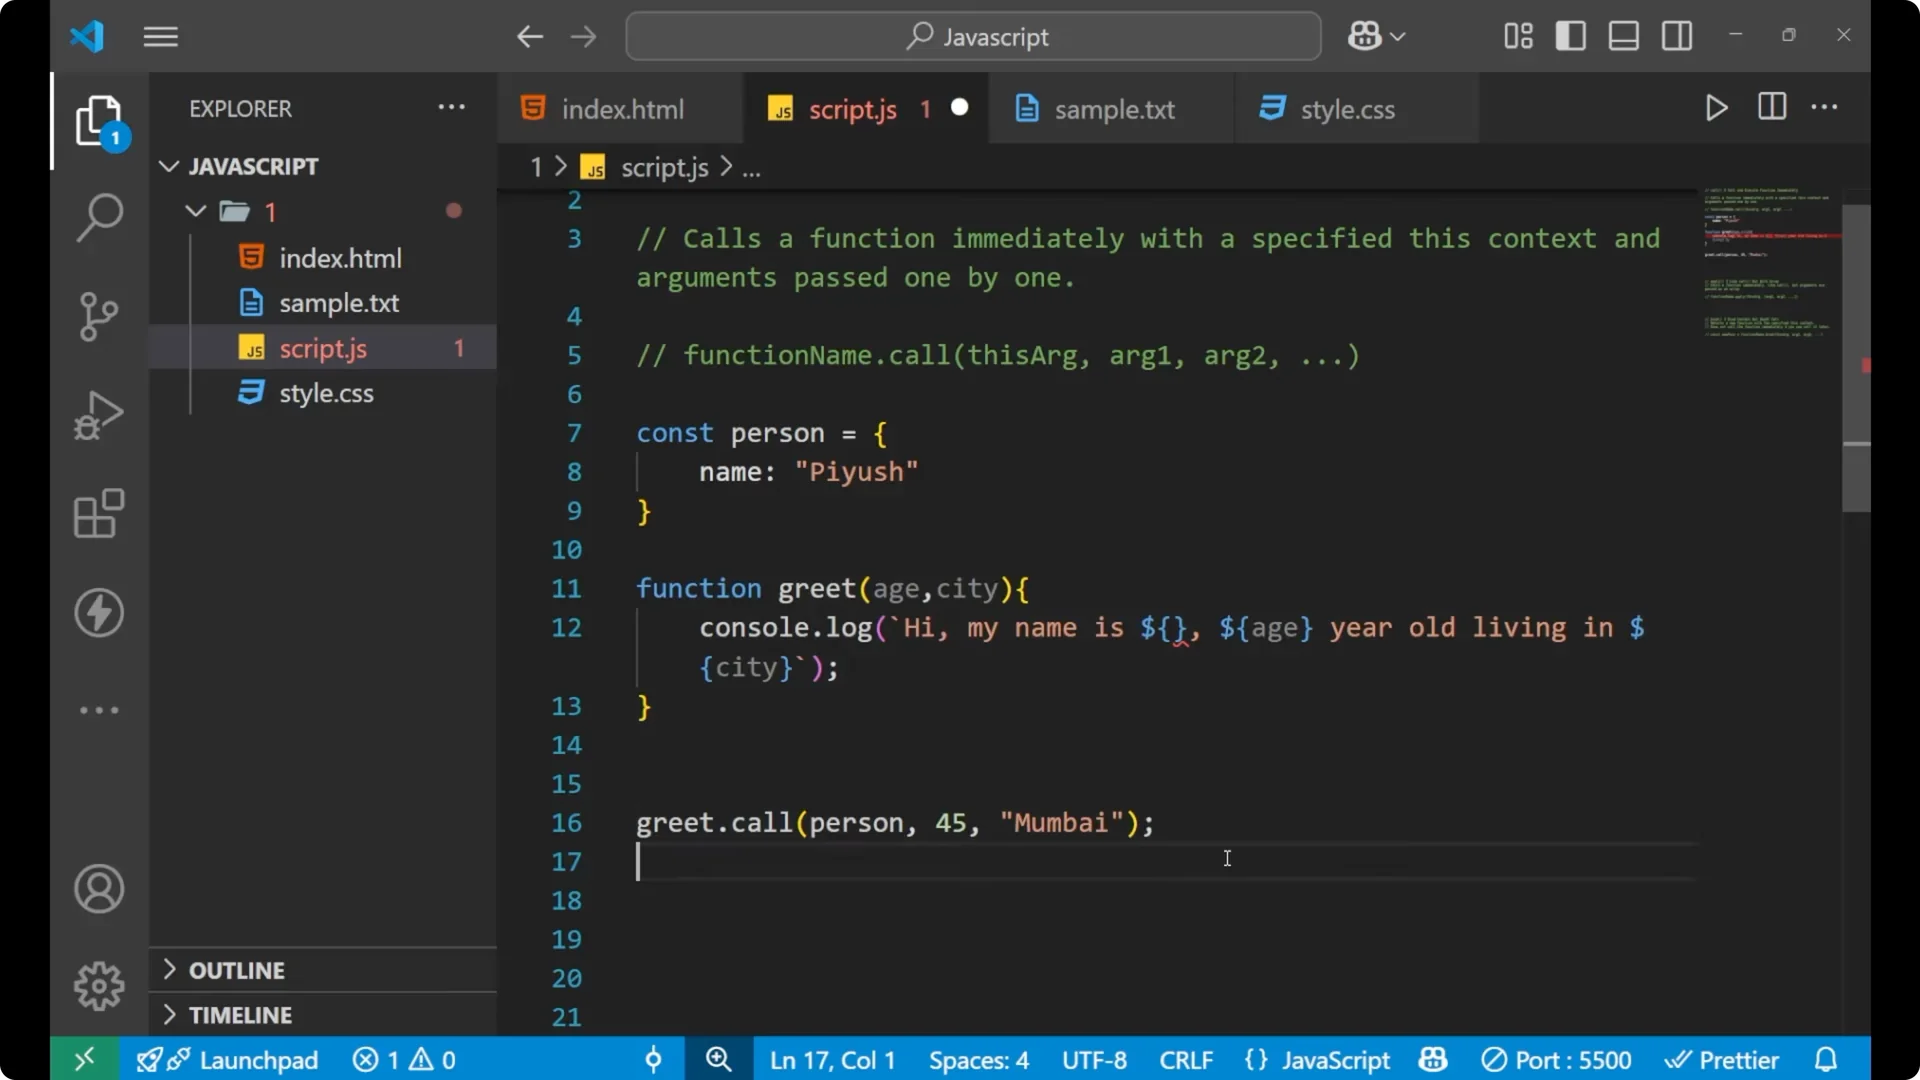Toggle the primary sidebar visibility
The height and width of the screenshot is (1080, 1920).
point(1570,35)
